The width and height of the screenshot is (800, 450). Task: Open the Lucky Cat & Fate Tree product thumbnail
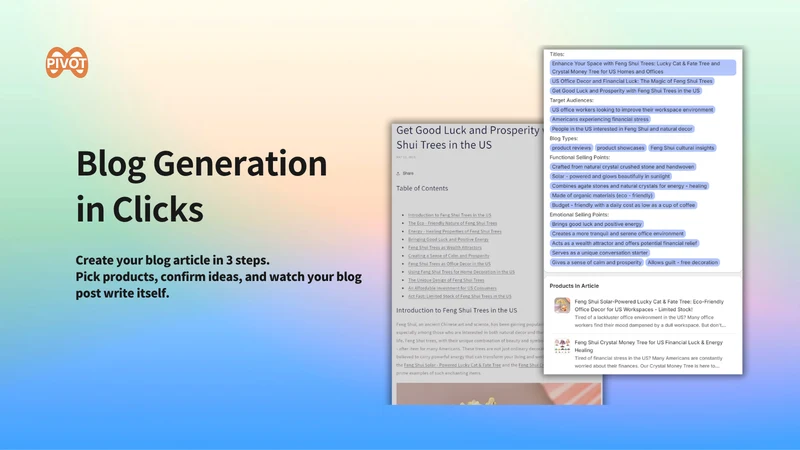[x=562, y=305]
